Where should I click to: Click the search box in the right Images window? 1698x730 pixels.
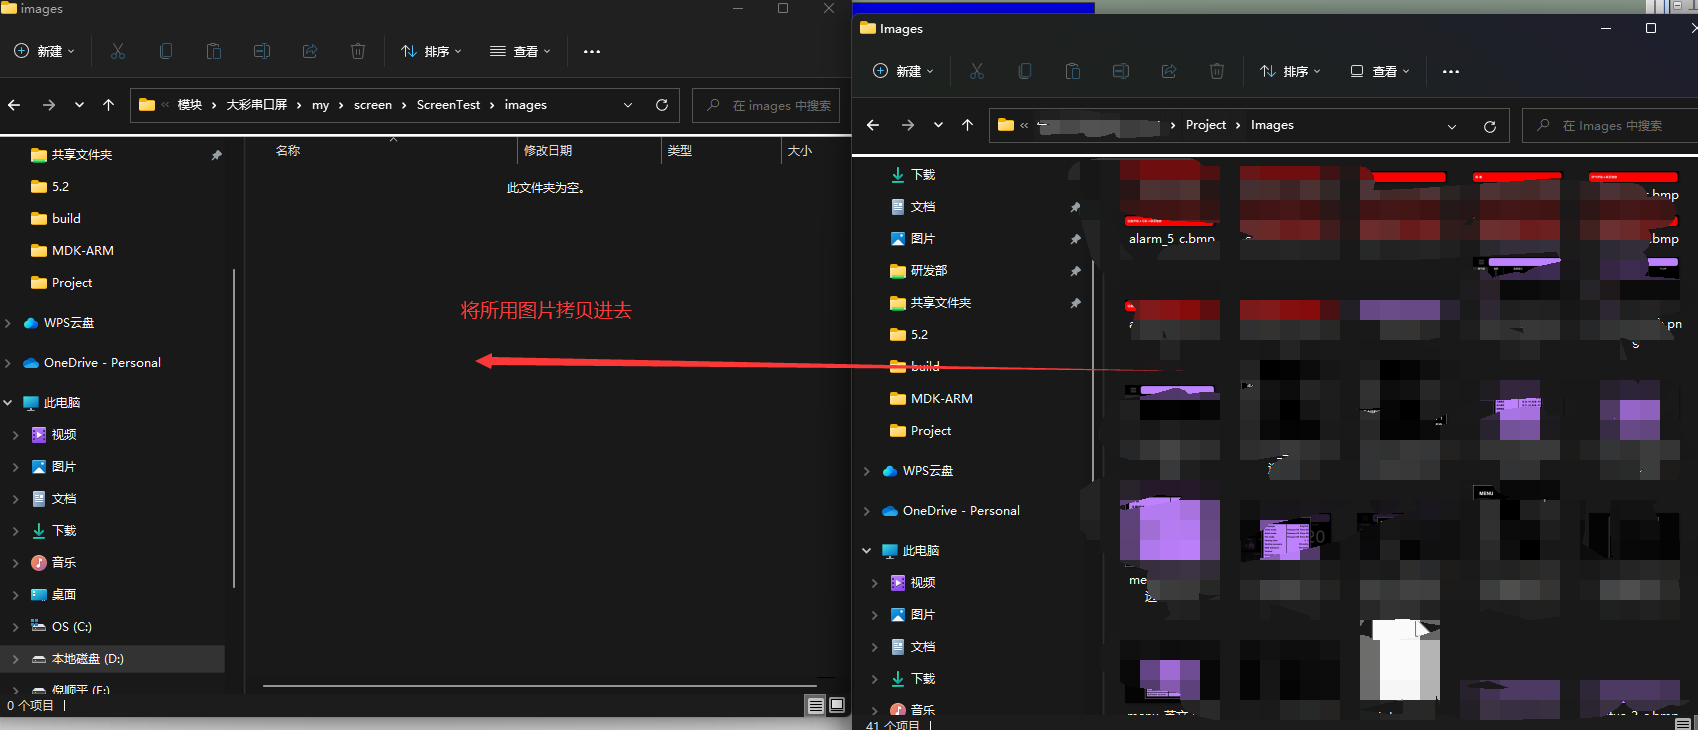(1610, 126)
